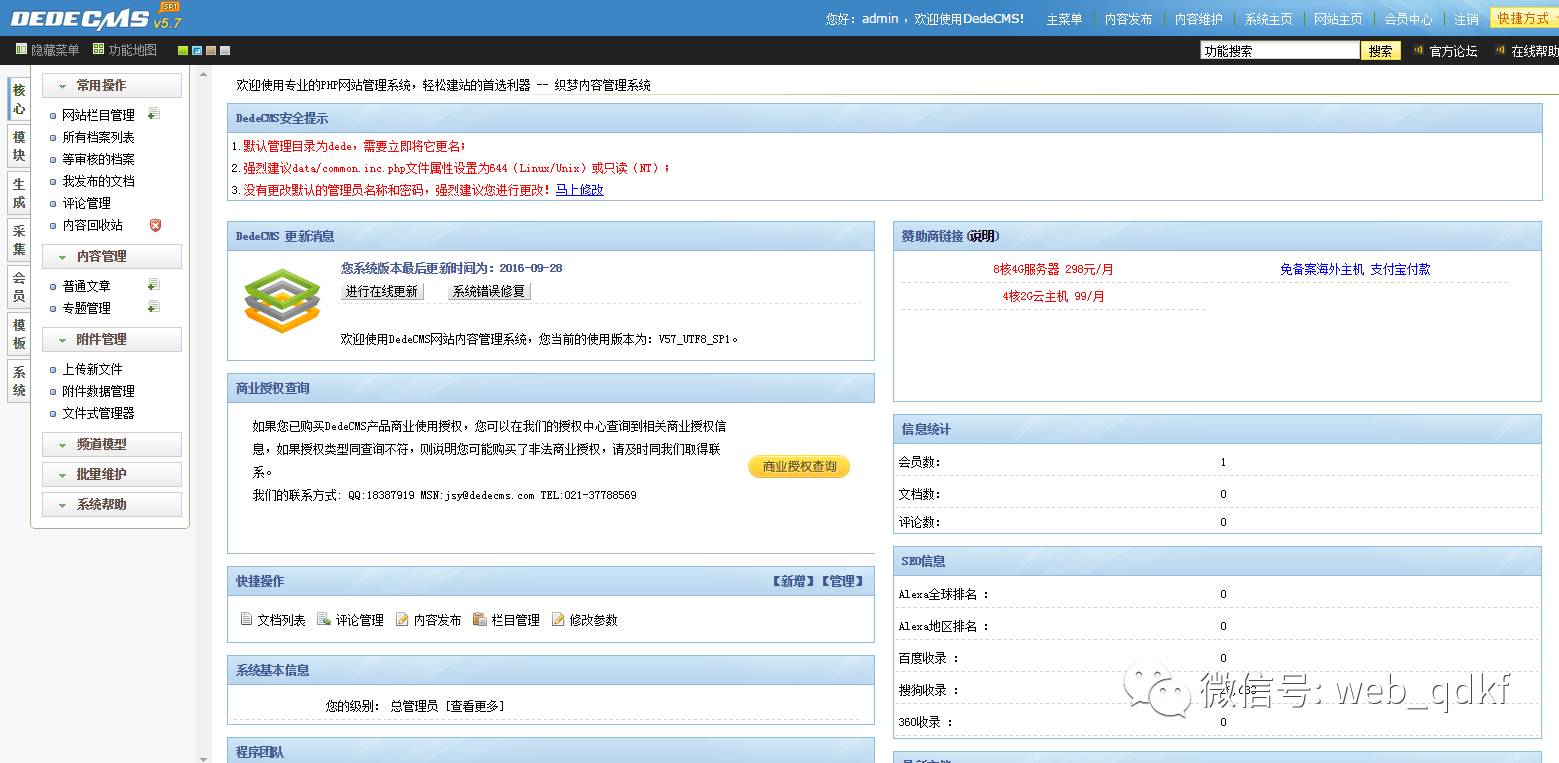The height and width of the screenshot is (763, 1559).
Task: Open 内容发布 in the top navigation
Action: pyautogui.click(x=1128, y=19)
